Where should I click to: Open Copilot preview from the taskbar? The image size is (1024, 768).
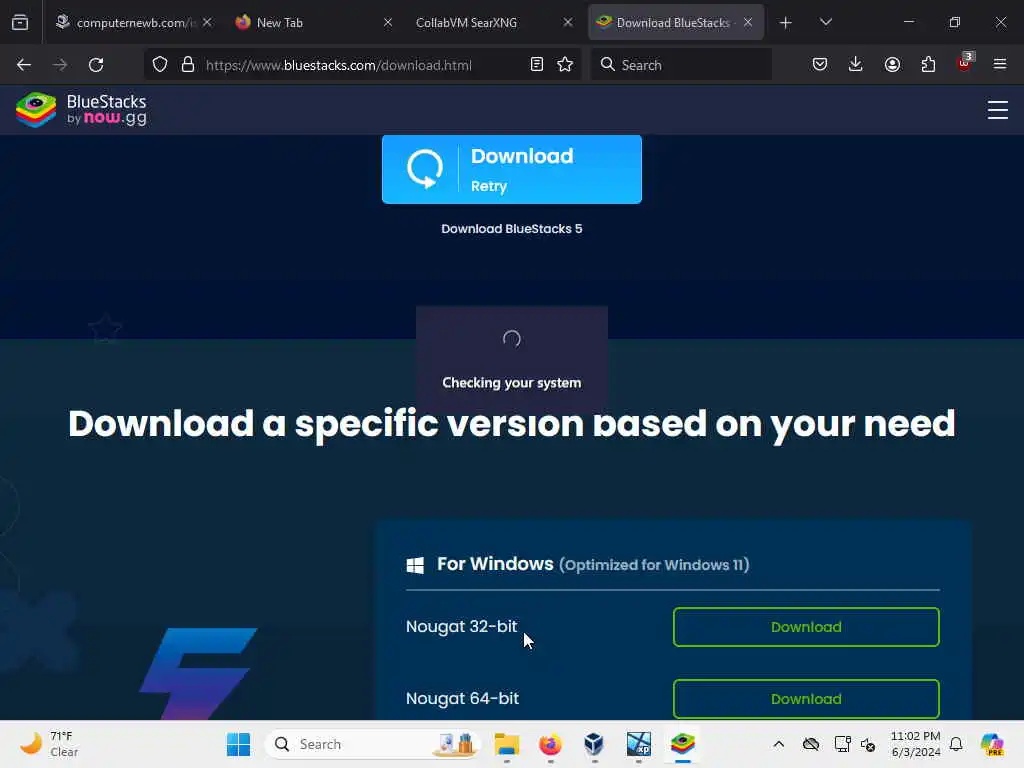tap(992, 744)
